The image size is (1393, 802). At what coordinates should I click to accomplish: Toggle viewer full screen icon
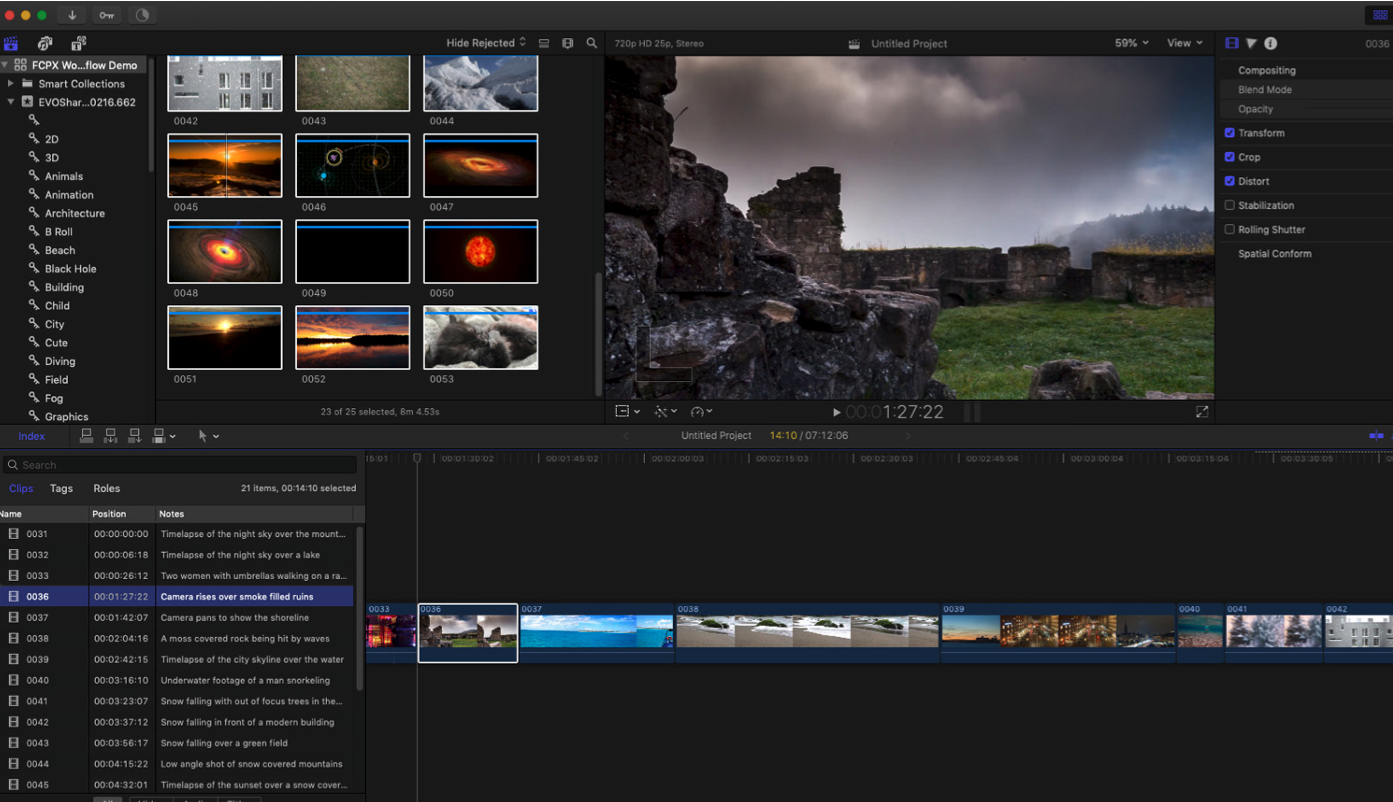[x=1202, y=411]
